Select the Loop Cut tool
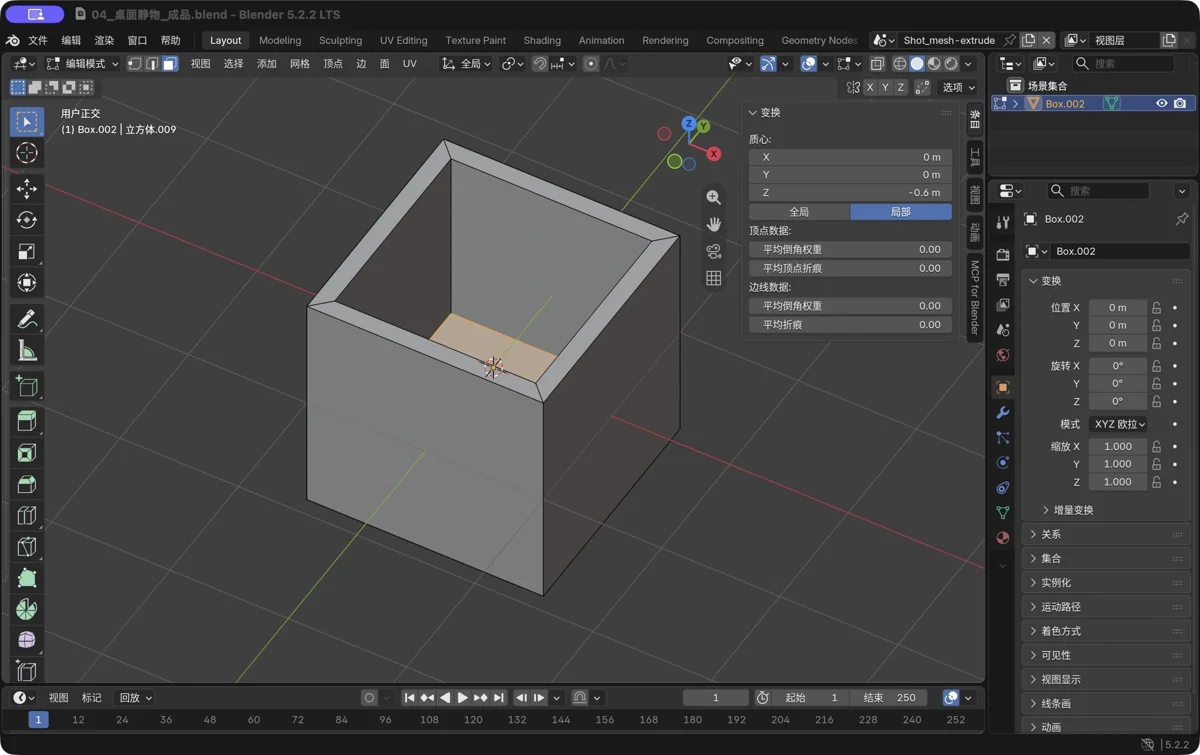The image size is (1200, 755). [27, 516]
